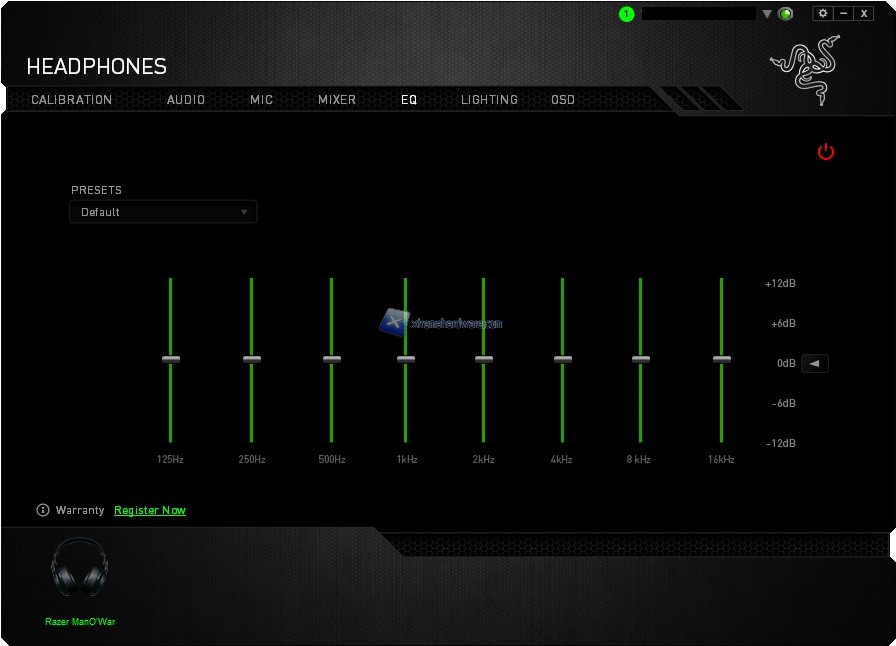Expand the user account dropdown arrow

(x=767, y=14)
